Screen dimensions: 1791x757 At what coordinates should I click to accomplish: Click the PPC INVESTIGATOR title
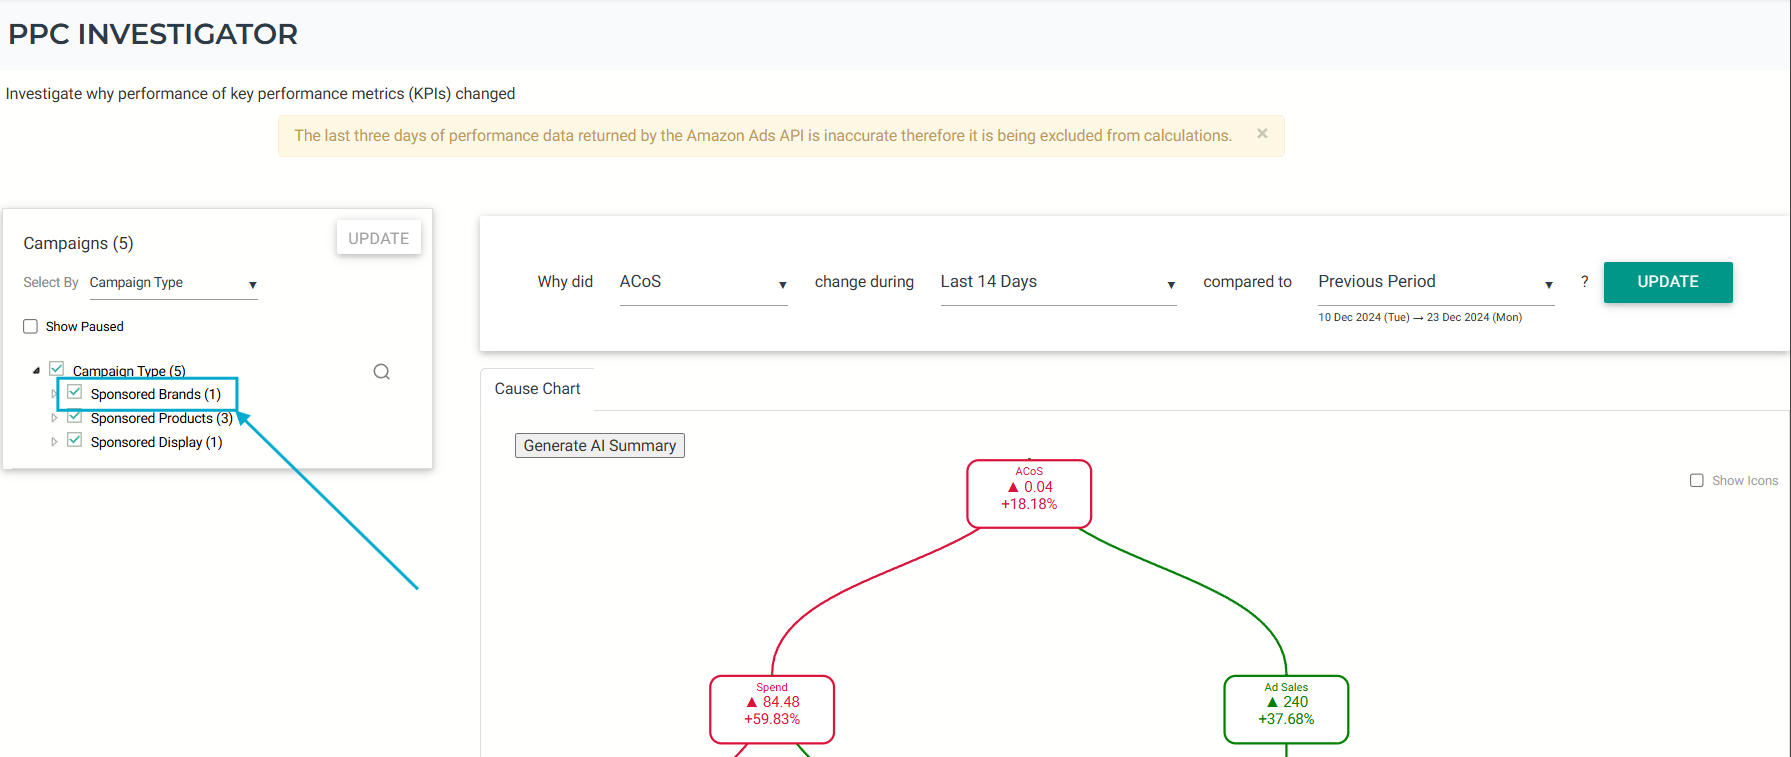click(x=153, y=34)
